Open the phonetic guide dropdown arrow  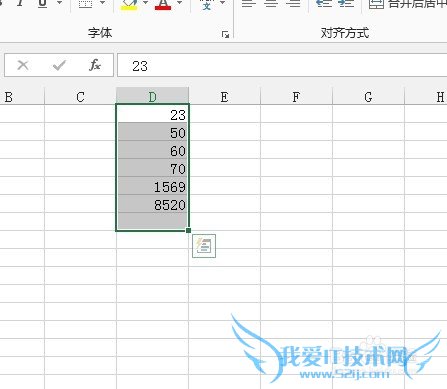click(x=222, y=3)
